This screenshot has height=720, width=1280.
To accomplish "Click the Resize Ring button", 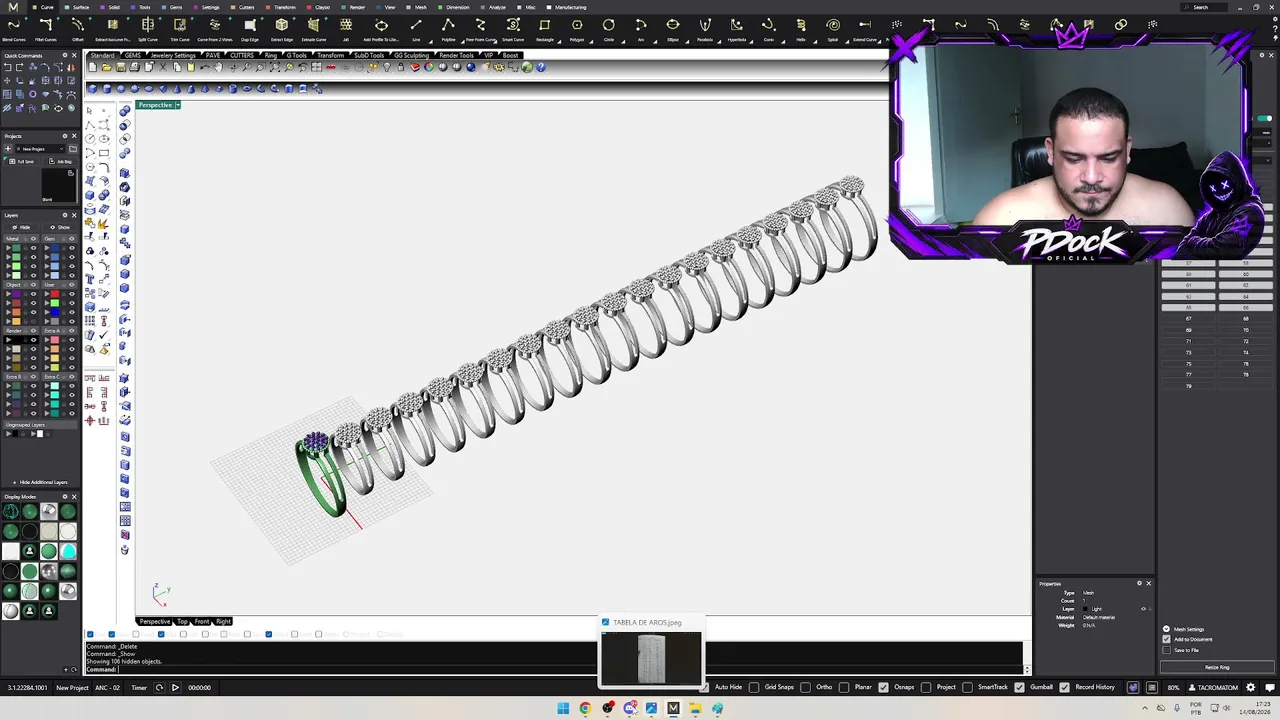I will point(1216,667).
